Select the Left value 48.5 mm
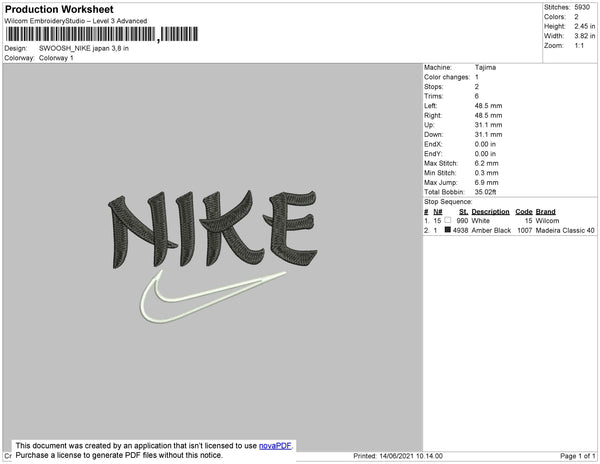The width and height of the screenshot is (600, 464). (x=488, y=106)
